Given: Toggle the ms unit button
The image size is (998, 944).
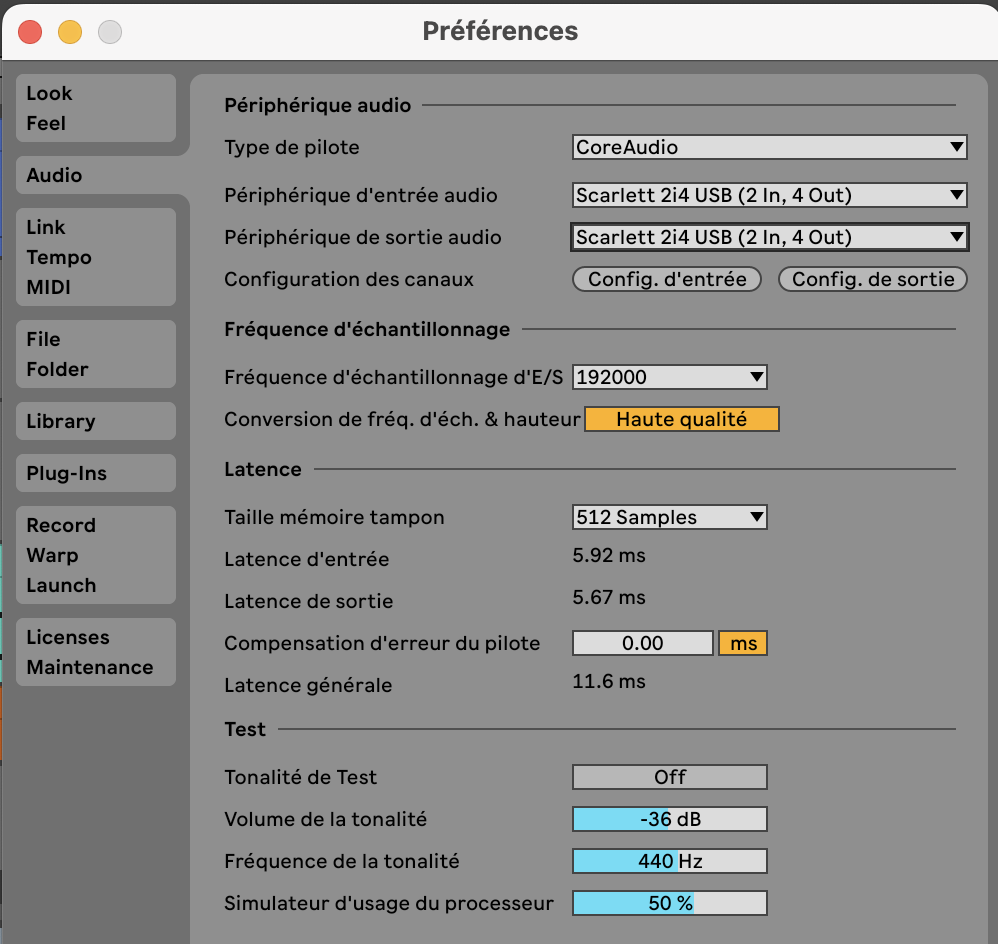Looking at the screenshot, I should tap(743, 643).
